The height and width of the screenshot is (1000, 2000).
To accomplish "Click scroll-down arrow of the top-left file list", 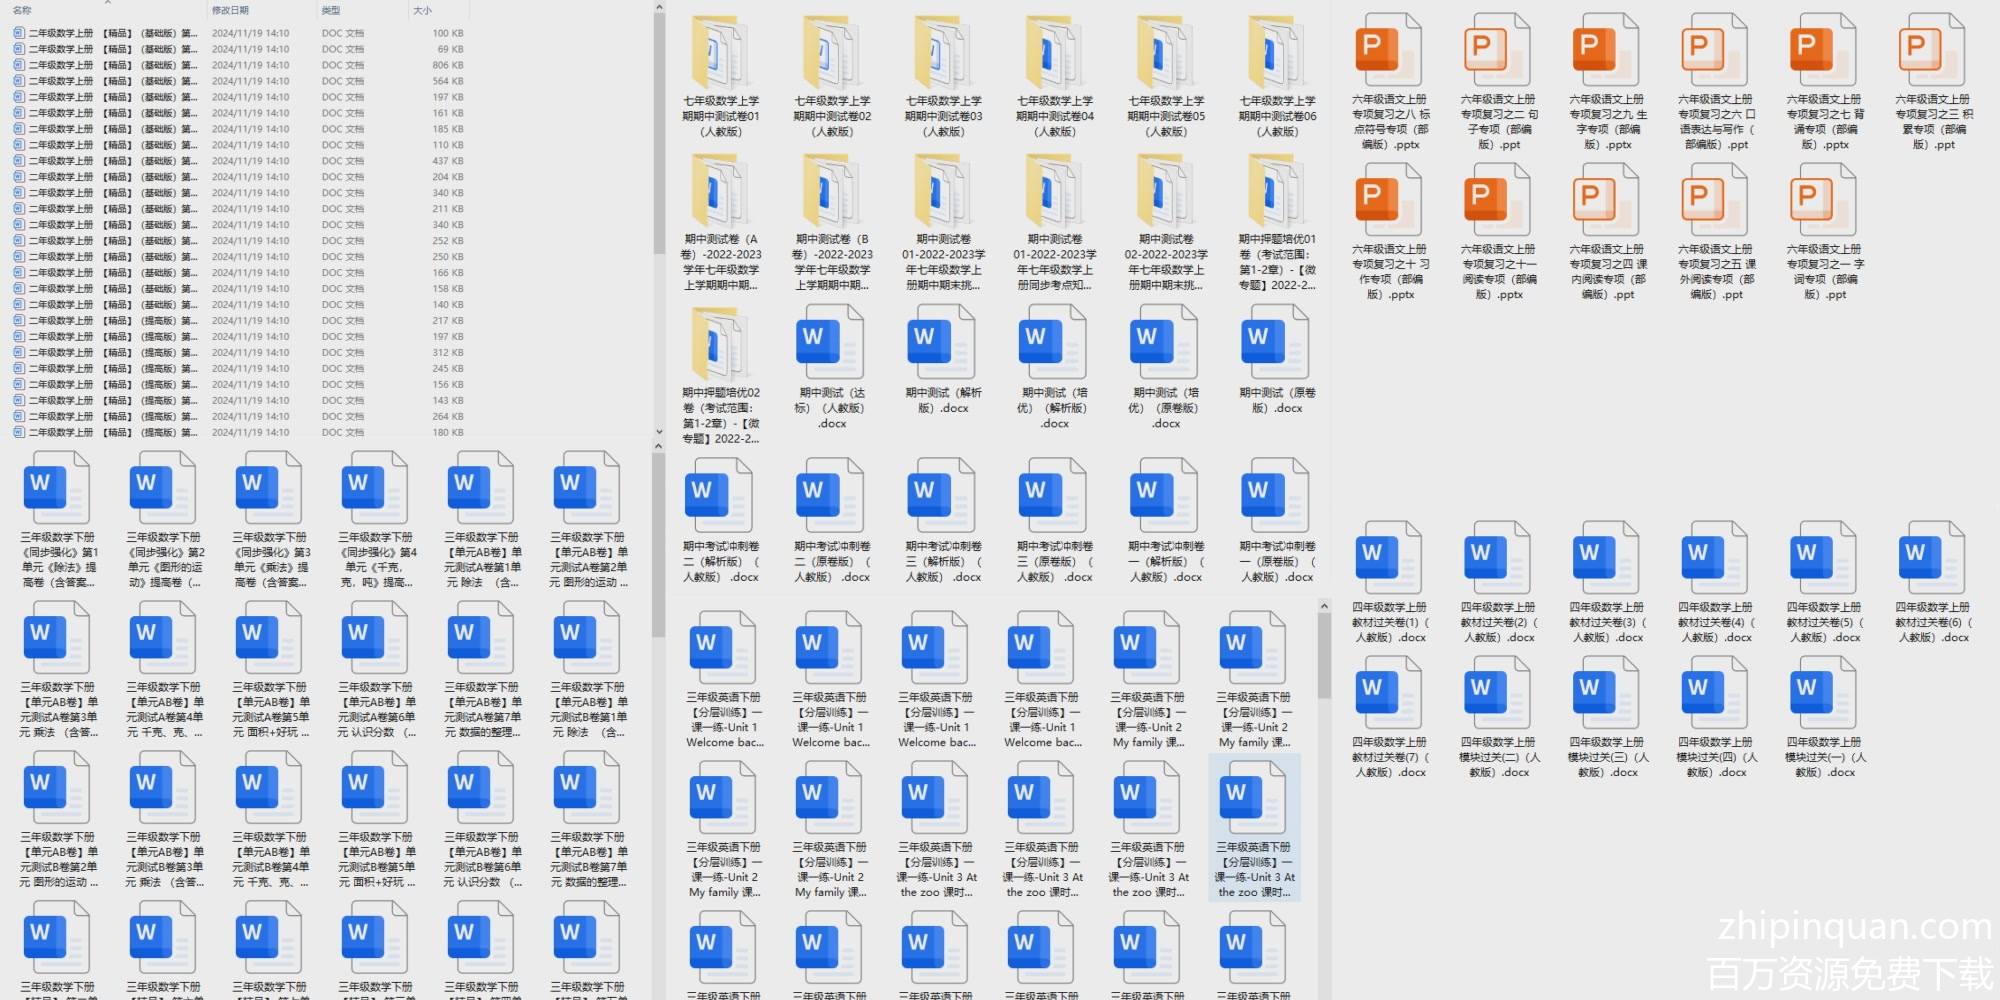I will click(658, 432).
